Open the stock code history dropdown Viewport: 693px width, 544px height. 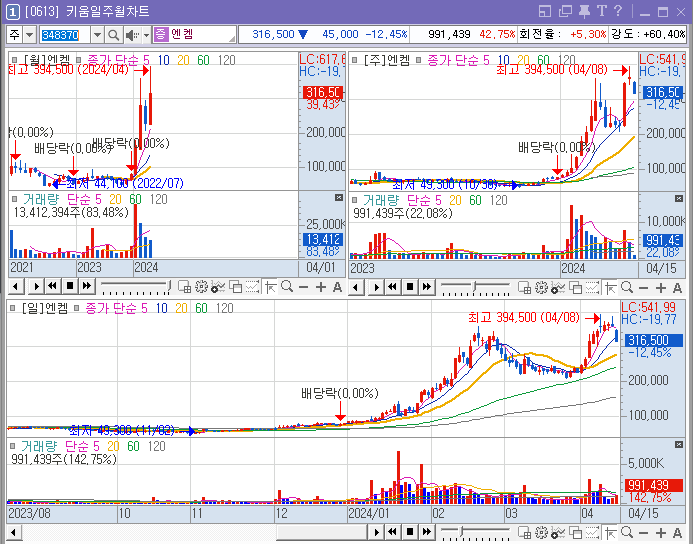coord(97,35)
